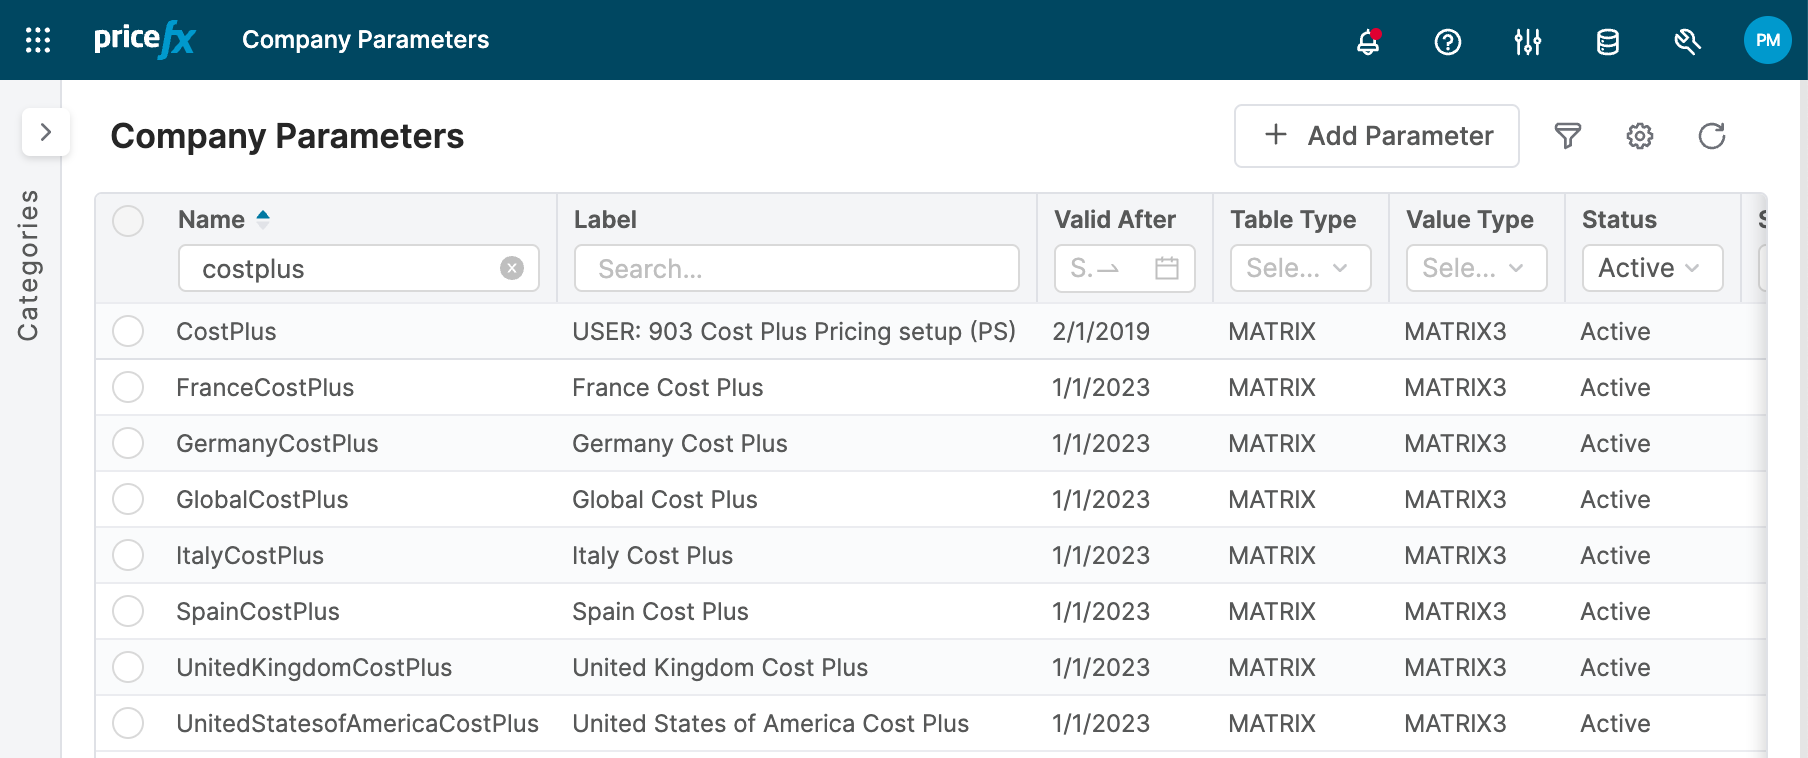The image size is (1808, 758).
Task: Click the help question mark icon
Action: tap(1447, 41)
